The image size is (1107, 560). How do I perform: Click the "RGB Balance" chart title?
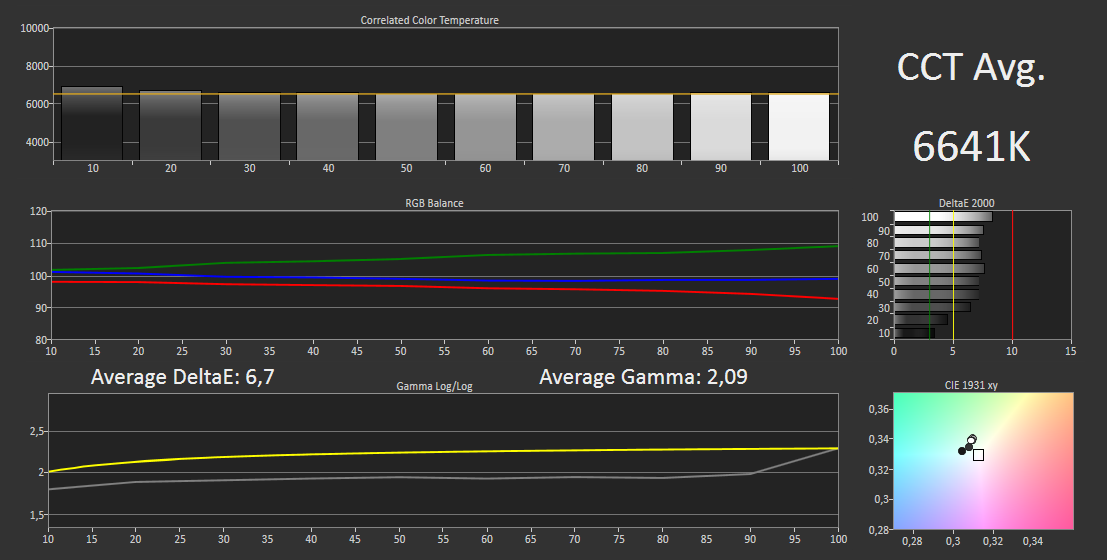coord(434,203)
